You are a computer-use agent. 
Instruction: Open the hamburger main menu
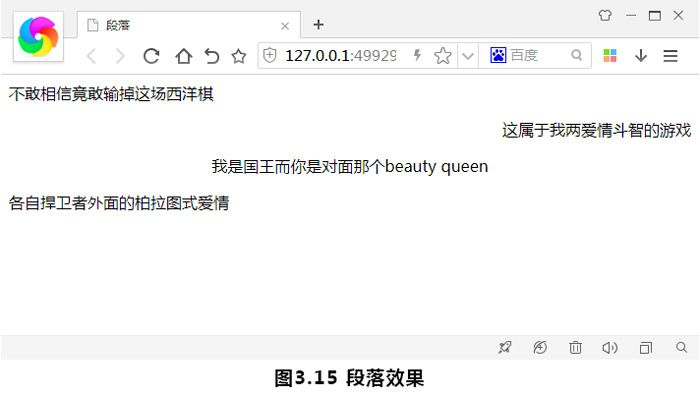pyautogui.click(x=671, y=56)
